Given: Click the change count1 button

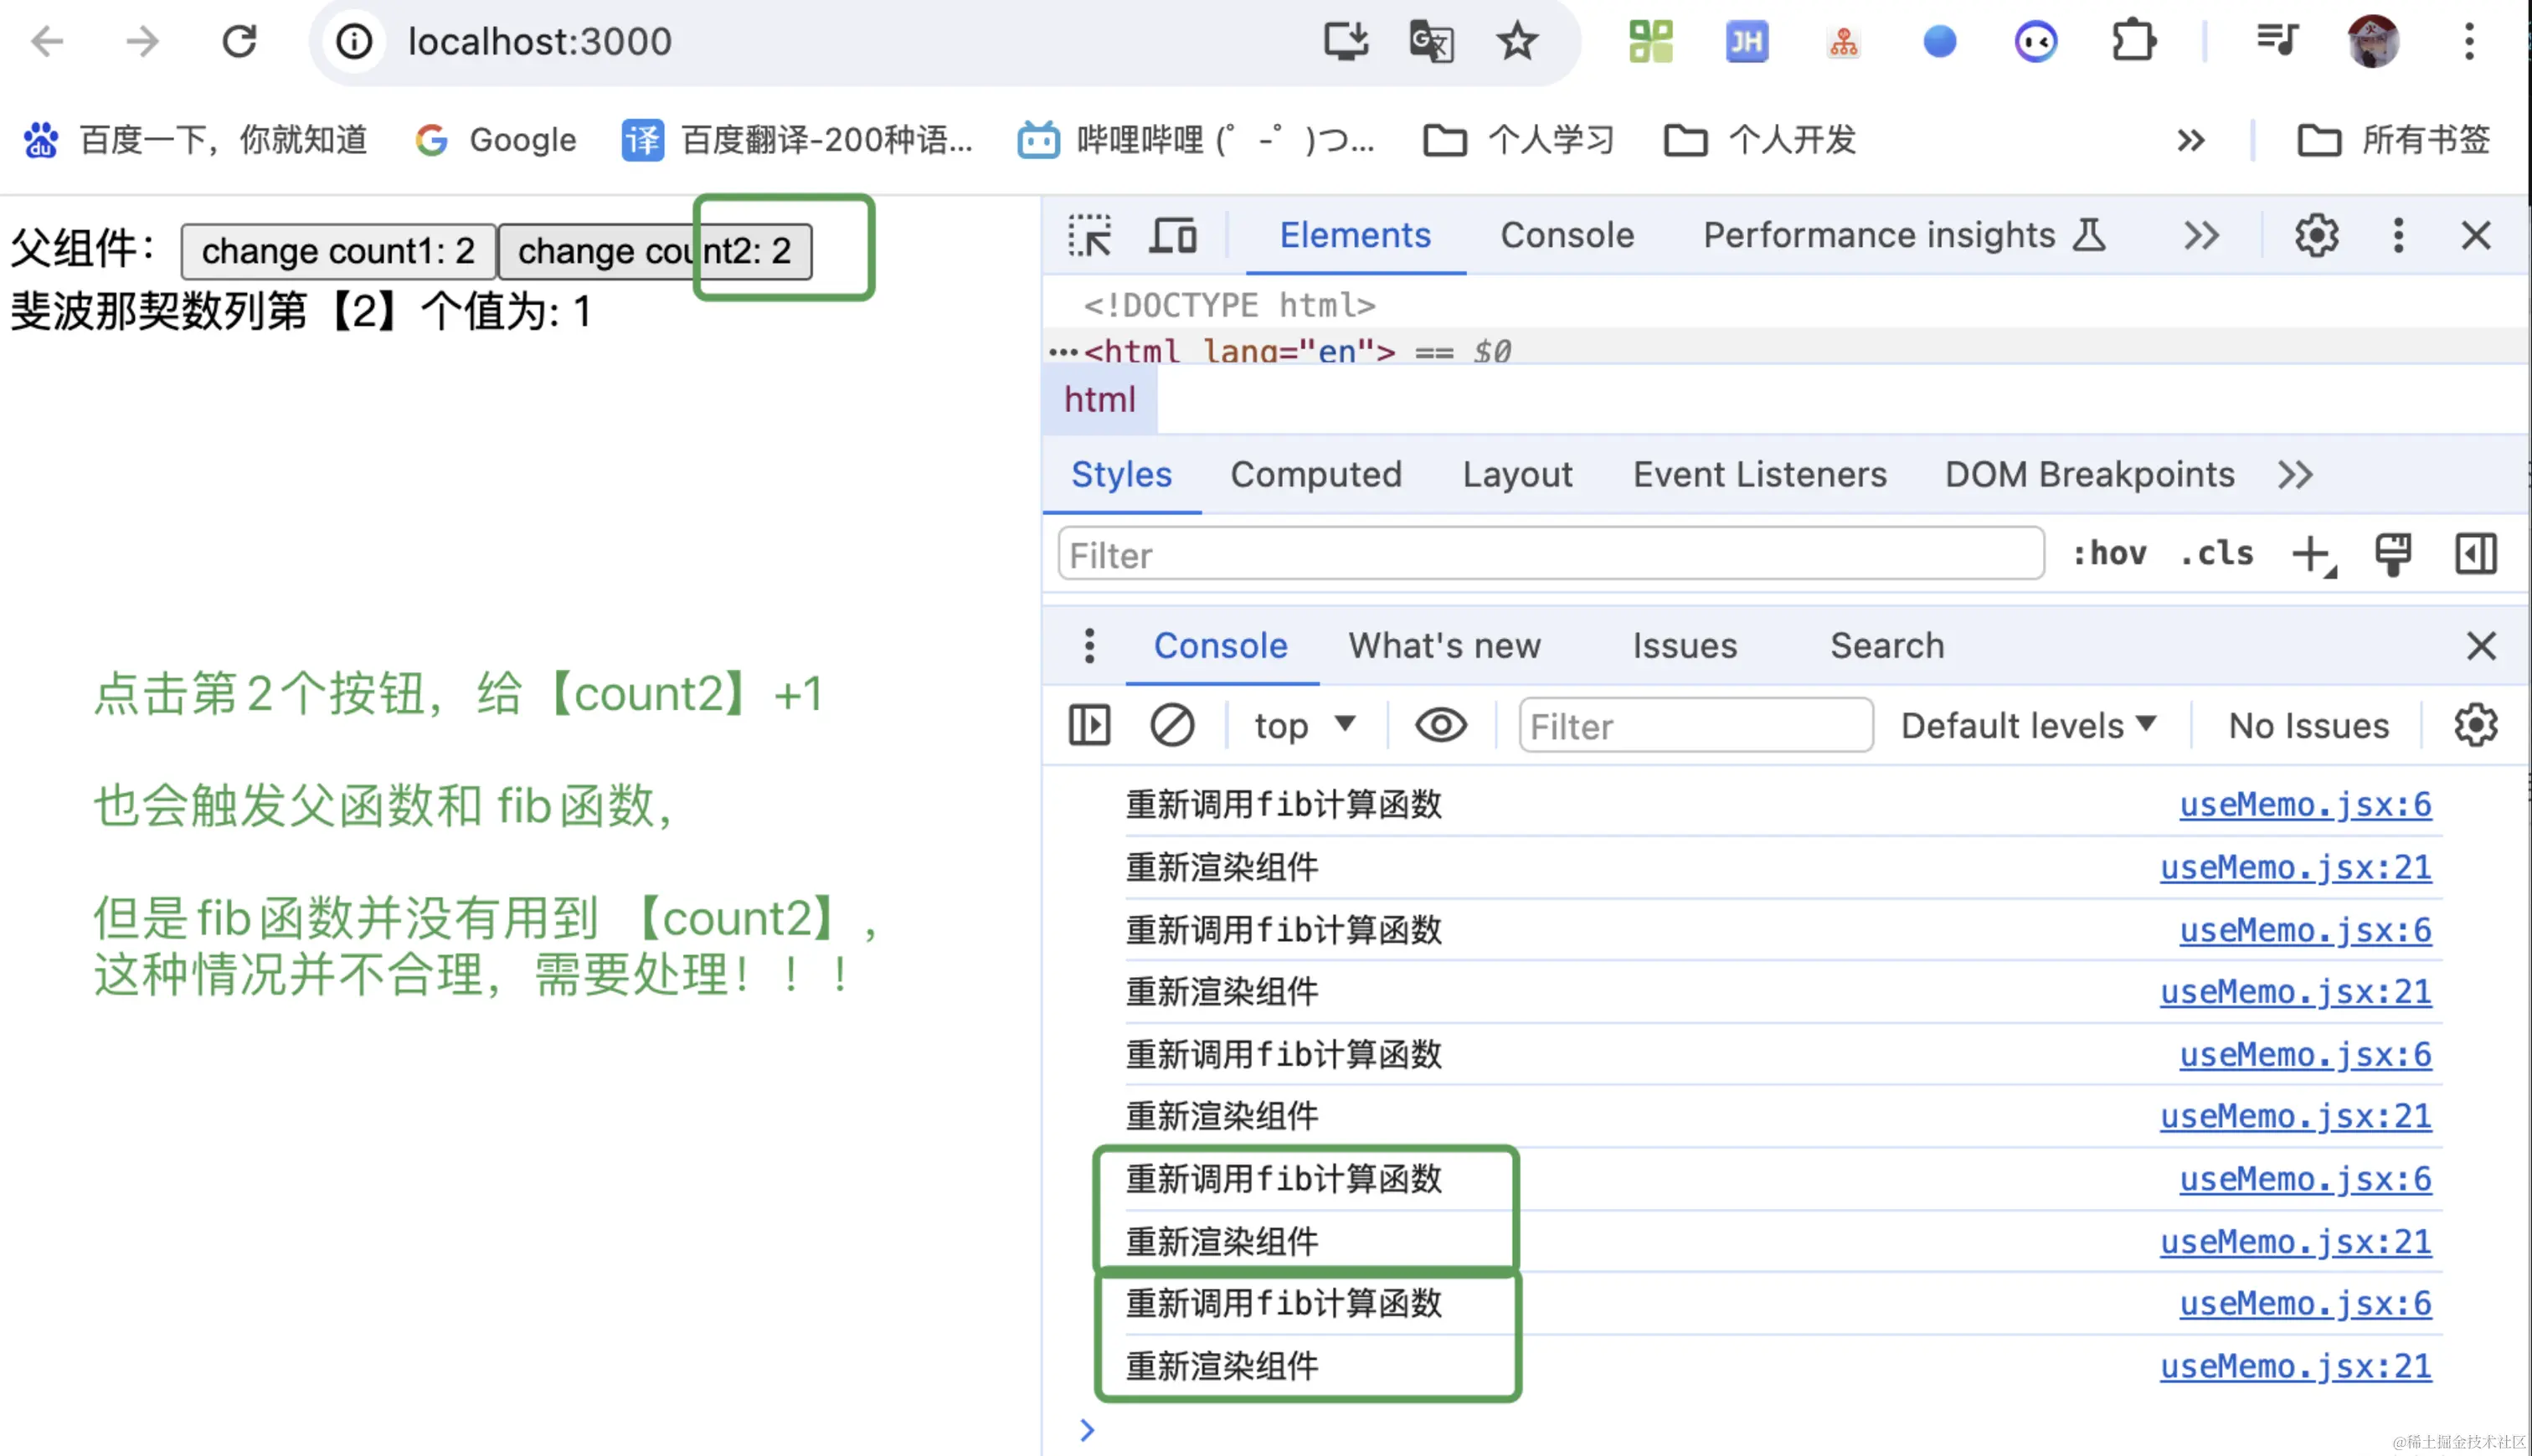Looking at the screenshot, I should [x=338, y=251].
